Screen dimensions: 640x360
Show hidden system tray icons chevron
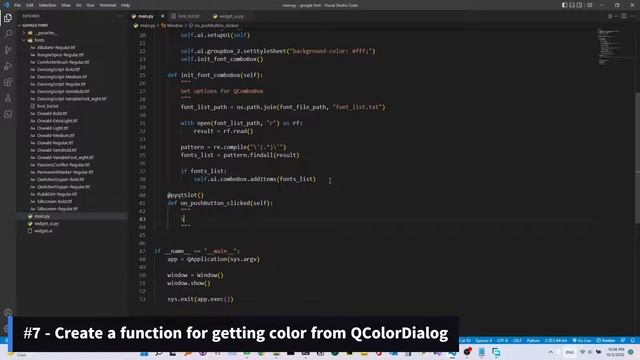551,352
